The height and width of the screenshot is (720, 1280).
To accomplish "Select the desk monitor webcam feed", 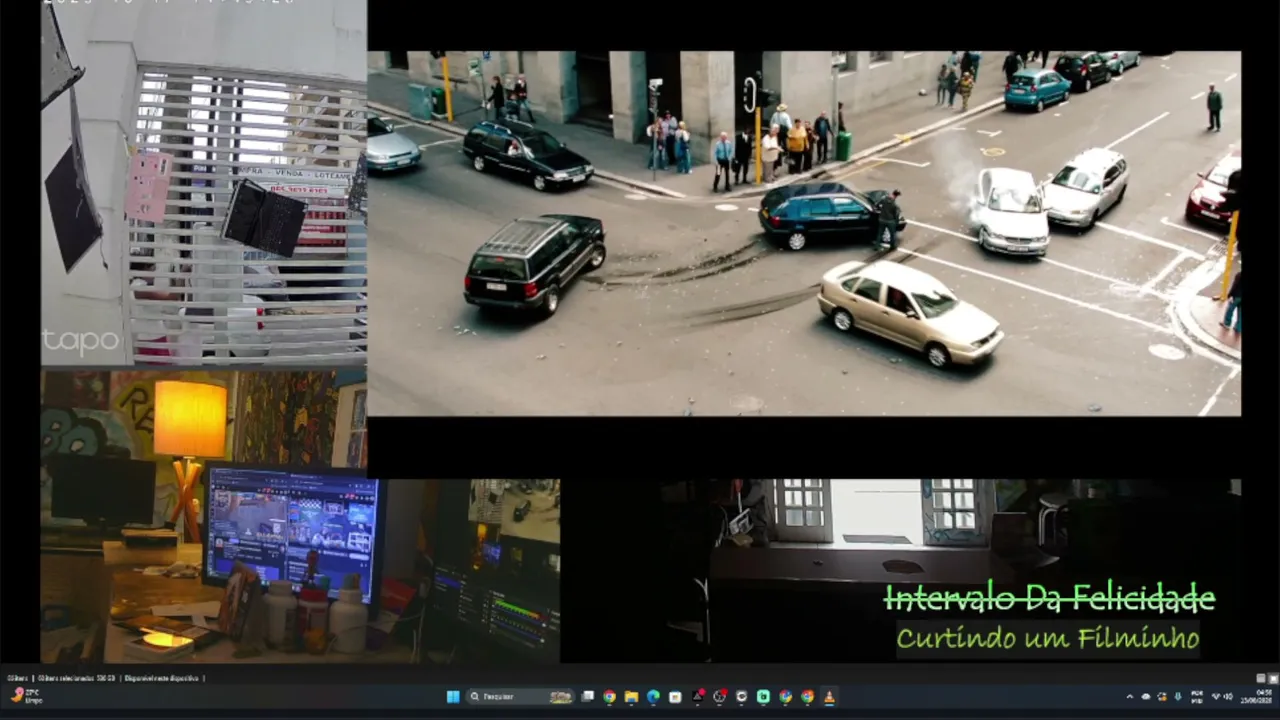I will pyautogui.click(x=300, y=516).
